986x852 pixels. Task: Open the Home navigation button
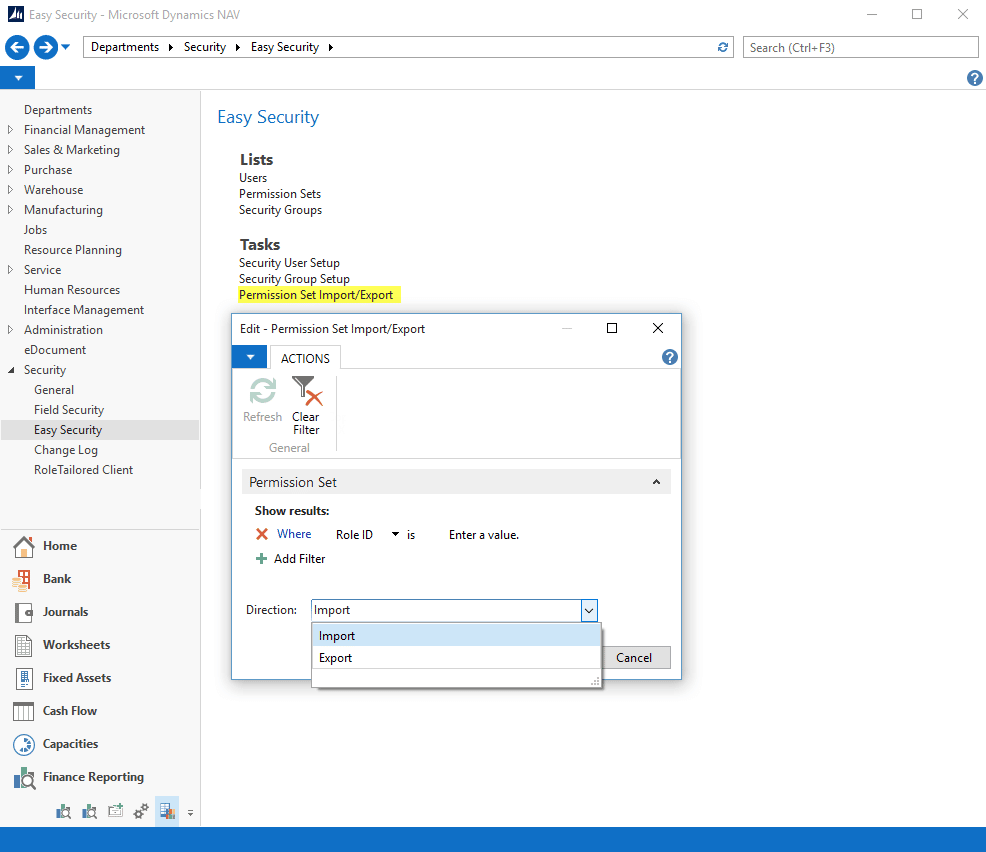click(x=45, y=546)
